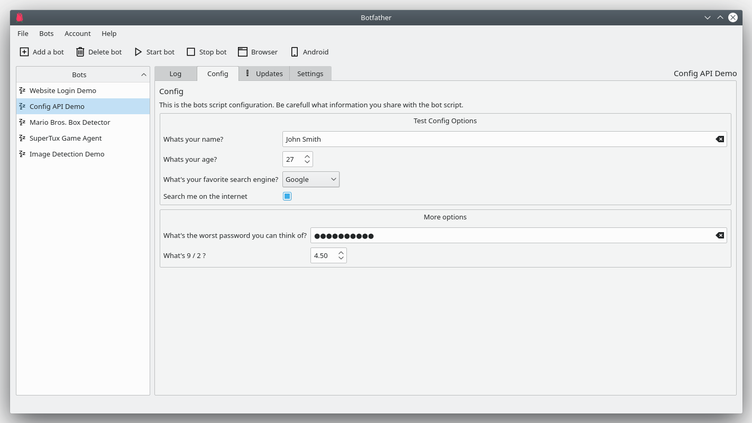Switch to the Settings tab
The image size is (752, 423).
(310, 73)
